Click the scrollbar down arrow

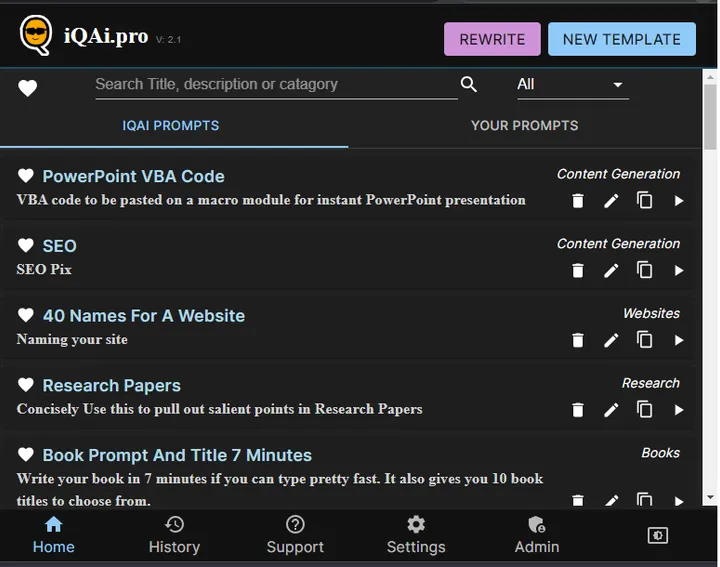tap(710, 497)
